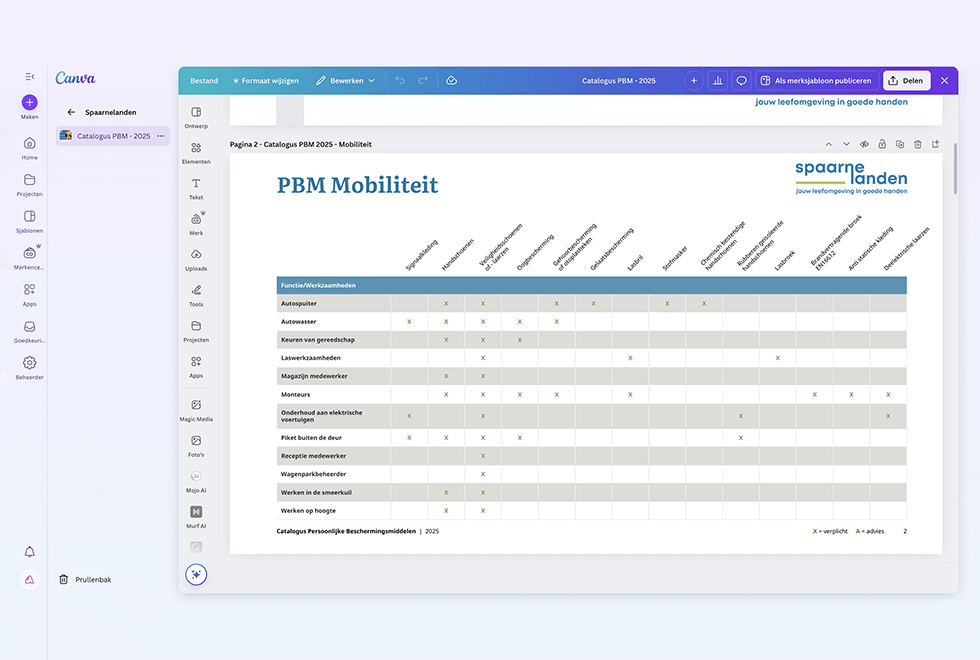
Task: Delete page 2 trash icon
Action: click(x=918, y=144)
